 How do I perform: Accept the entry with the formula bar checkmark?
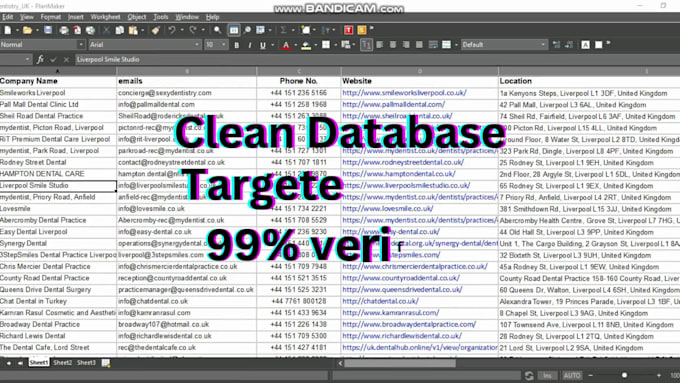(x=53, y=59)
